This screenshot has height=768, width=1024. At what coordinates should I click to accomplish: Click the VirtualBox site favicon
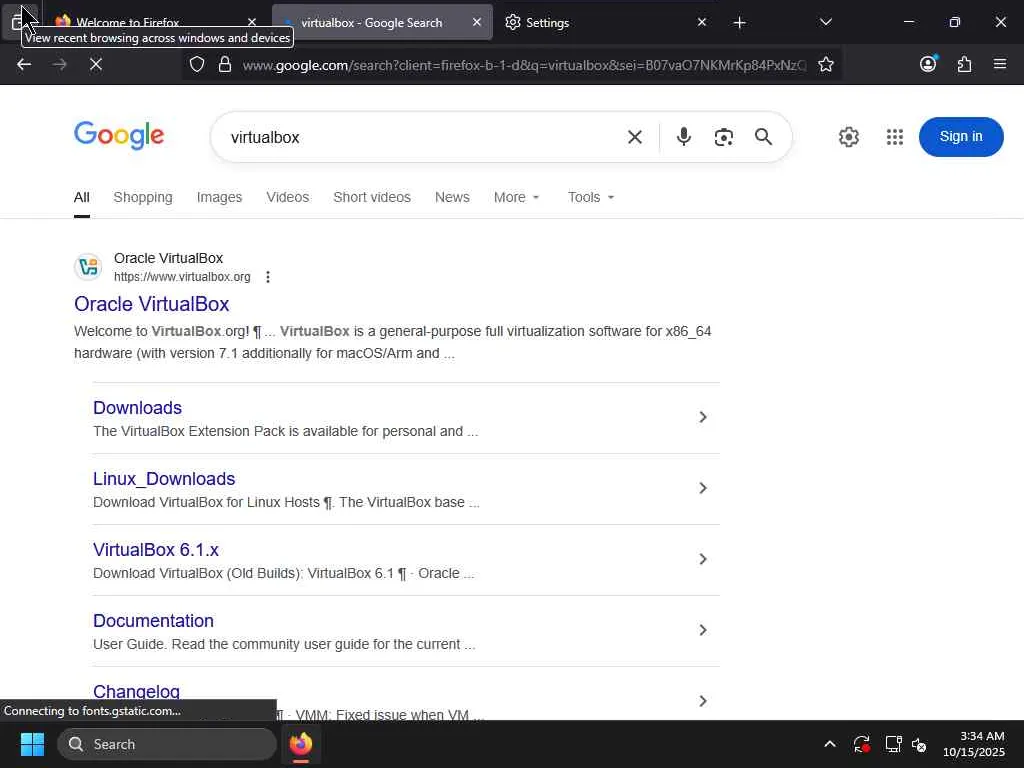[x=88, y=266]
